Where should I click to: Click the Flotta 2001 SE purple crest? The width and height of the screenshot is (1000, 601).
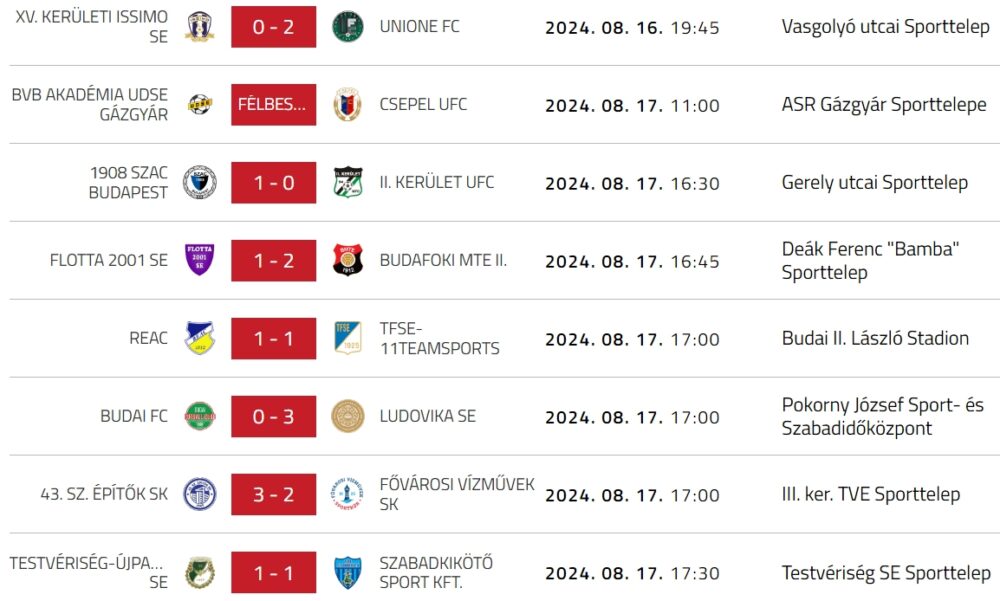[x=200, y=260]
